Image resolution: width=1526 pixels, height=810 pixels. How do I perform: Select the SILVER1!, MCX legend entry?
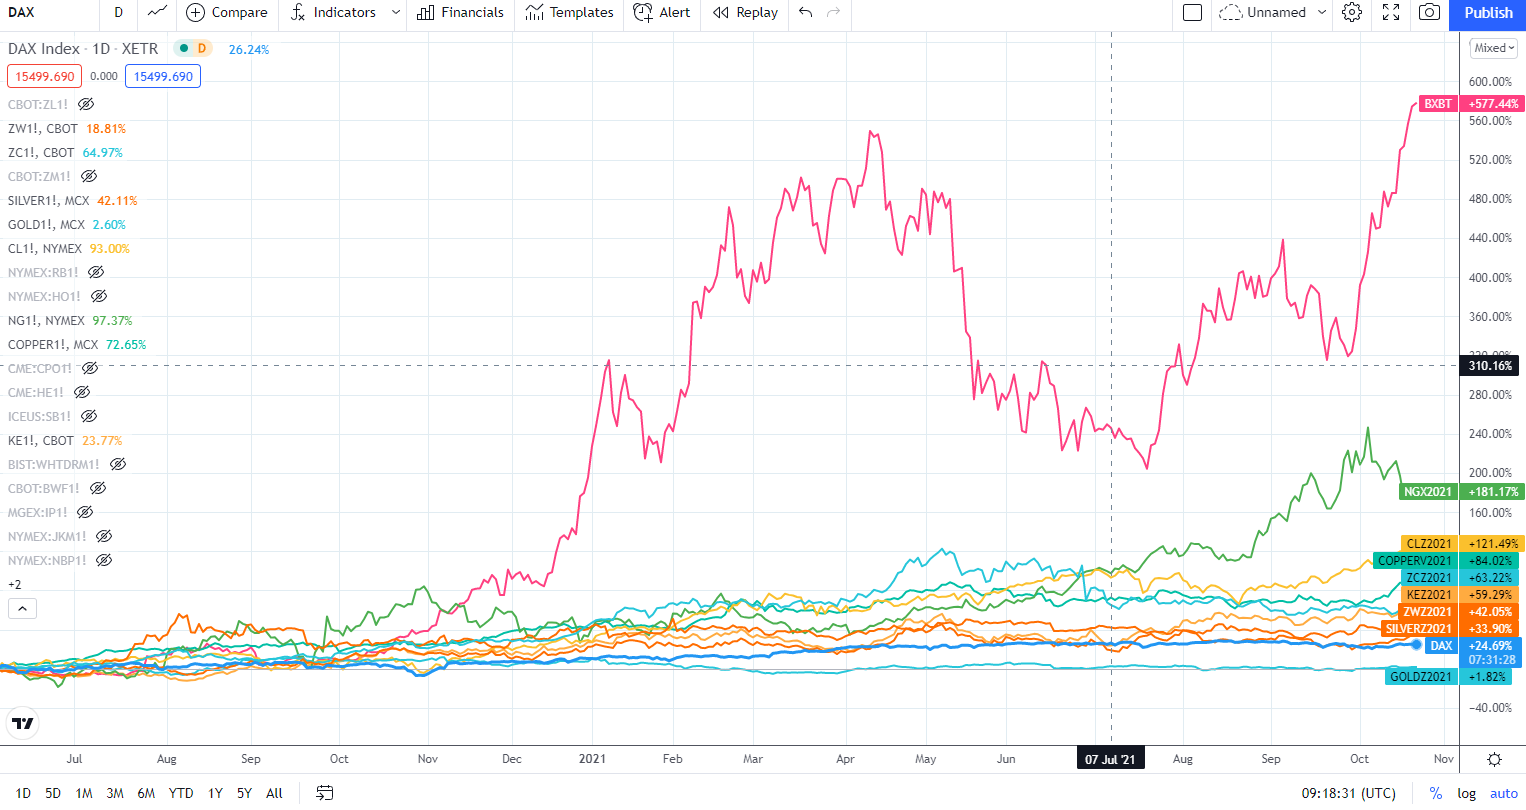click(48, 200)
